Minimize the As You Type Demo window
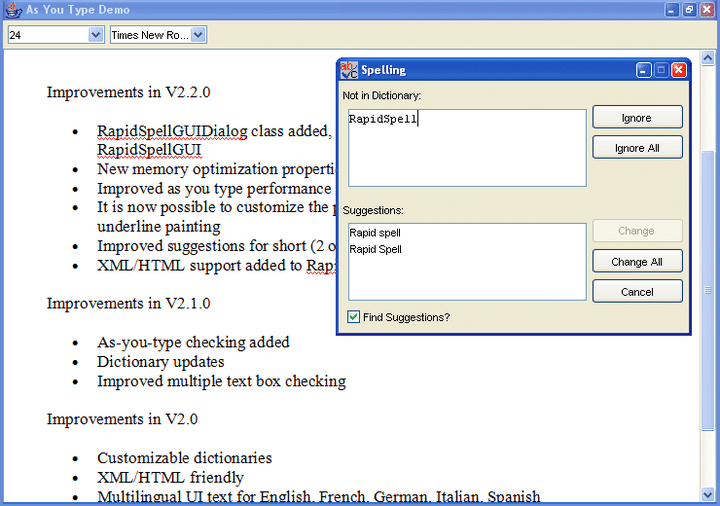This screenshot has height=506, width=720. tap(672, 10)
